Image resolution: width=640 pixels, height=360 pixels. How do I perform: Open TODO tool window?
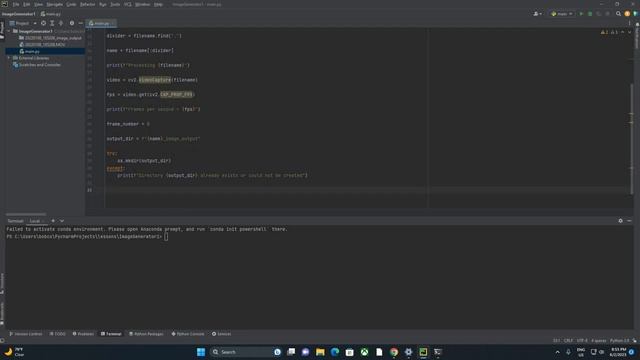[x=58, y=334]
